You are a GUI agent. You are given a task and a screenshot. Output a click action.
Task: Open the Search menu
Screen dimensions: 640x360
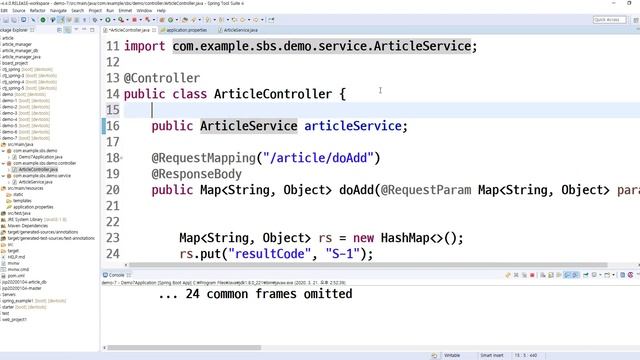coord(78,11)
